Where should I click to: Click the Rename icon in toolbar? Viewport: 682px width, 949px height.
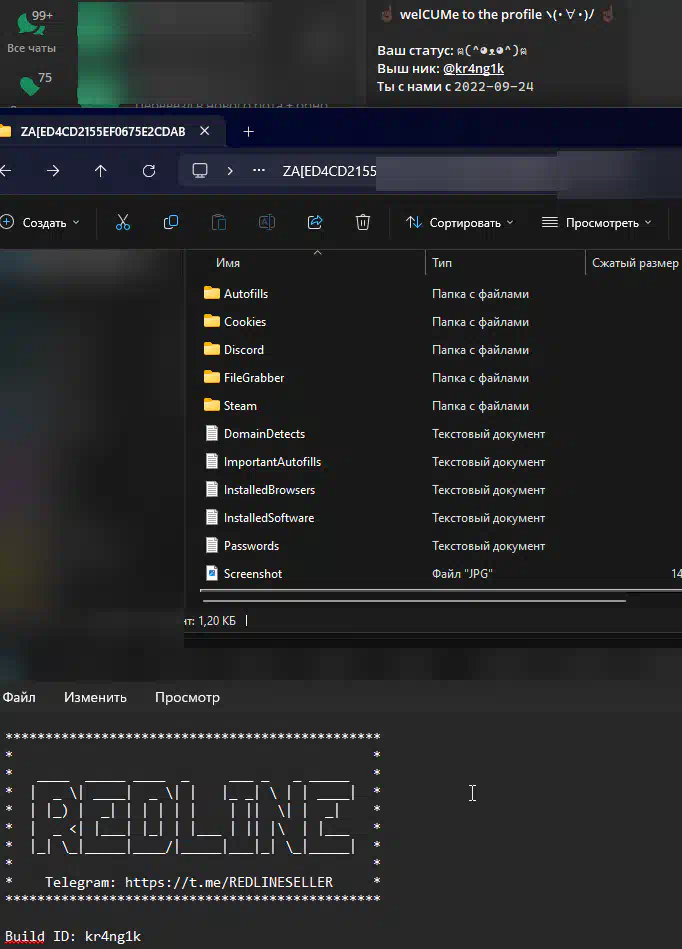267,223
